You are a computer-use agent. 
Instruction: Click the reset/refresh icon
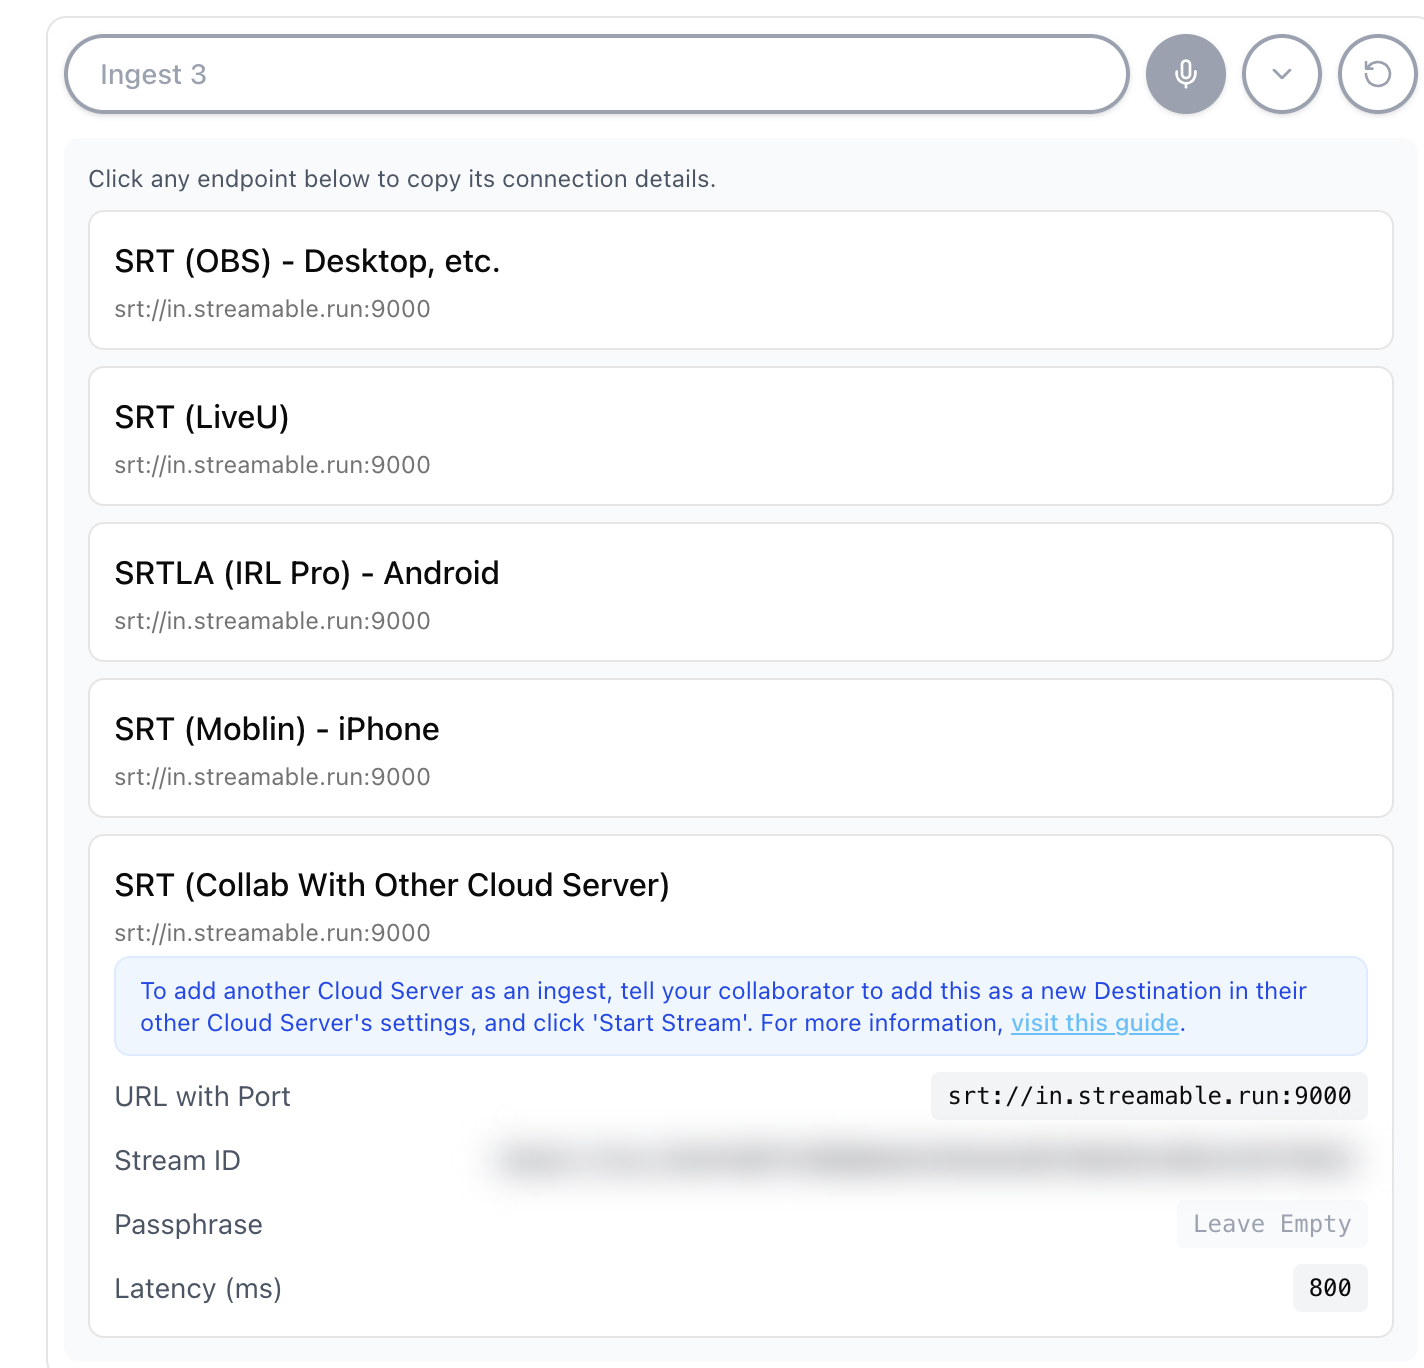point(1377,73)
